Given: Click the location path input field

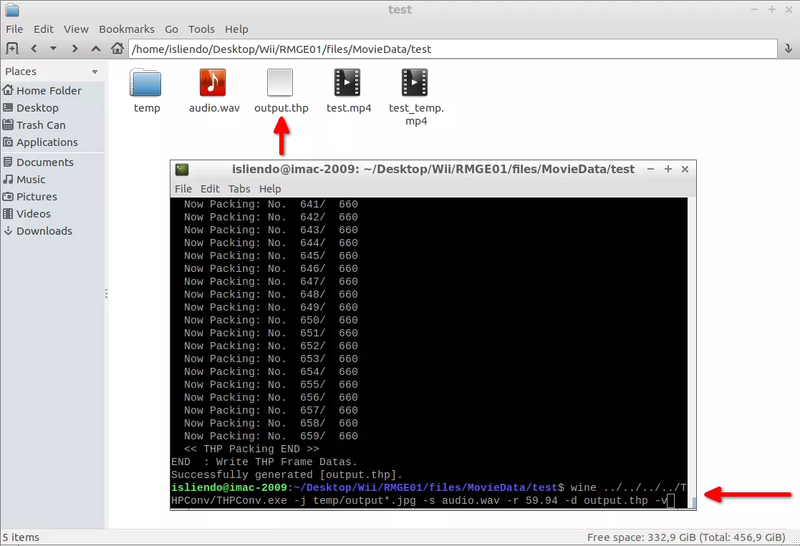Looking at the screenshot, I should 450,48.
